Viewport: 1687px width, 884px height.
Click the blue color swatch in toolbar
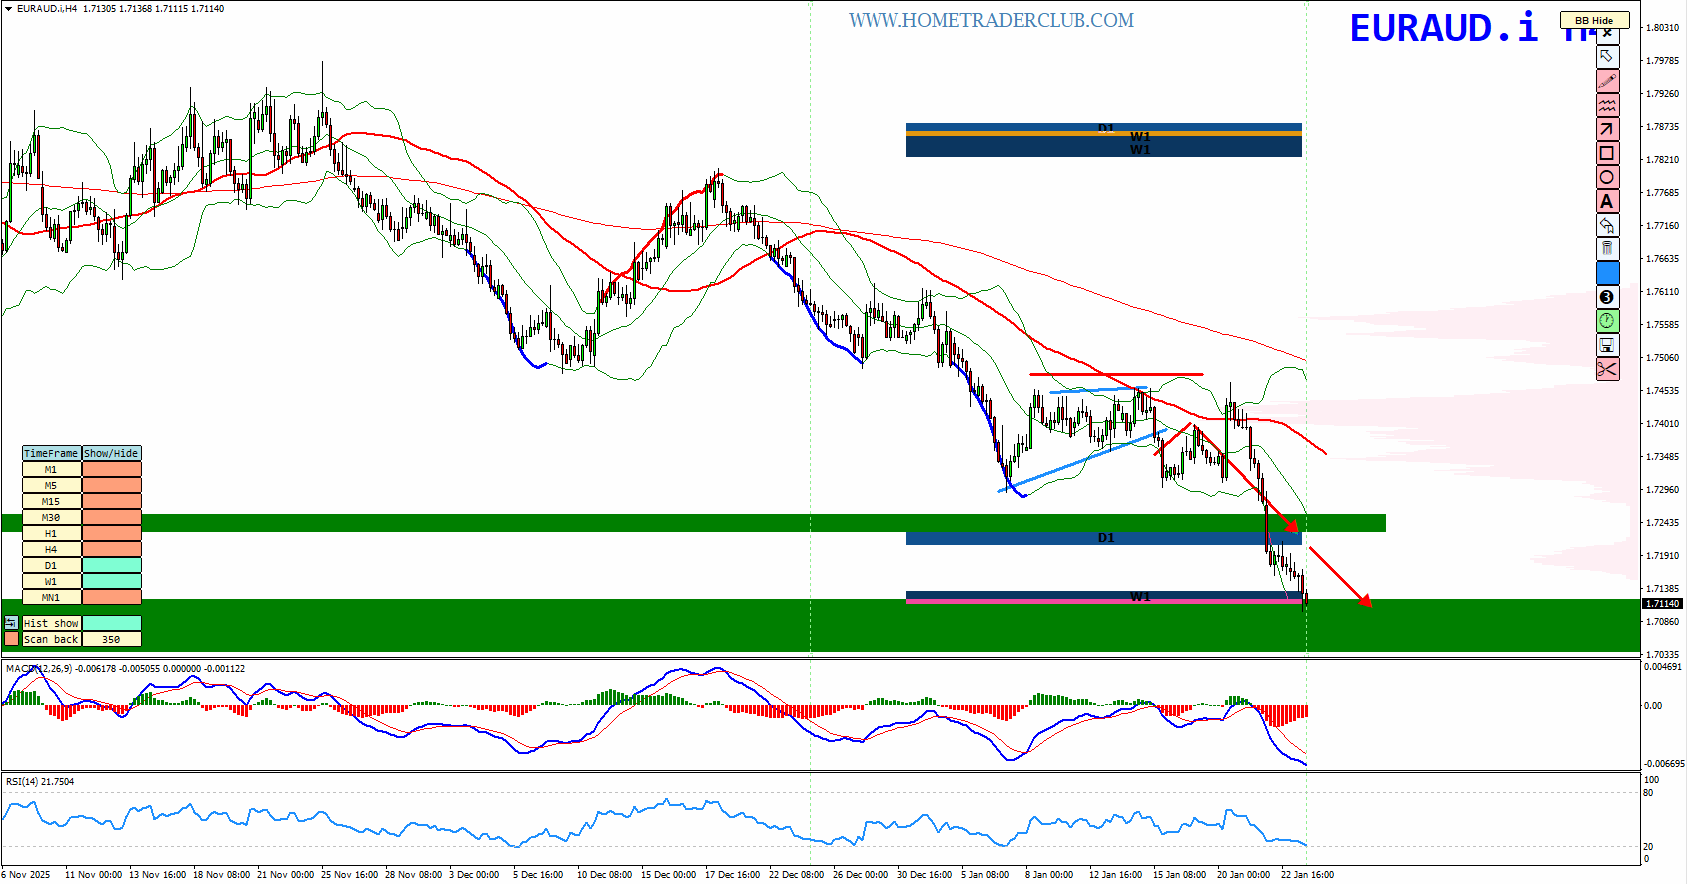(1607, 273)
